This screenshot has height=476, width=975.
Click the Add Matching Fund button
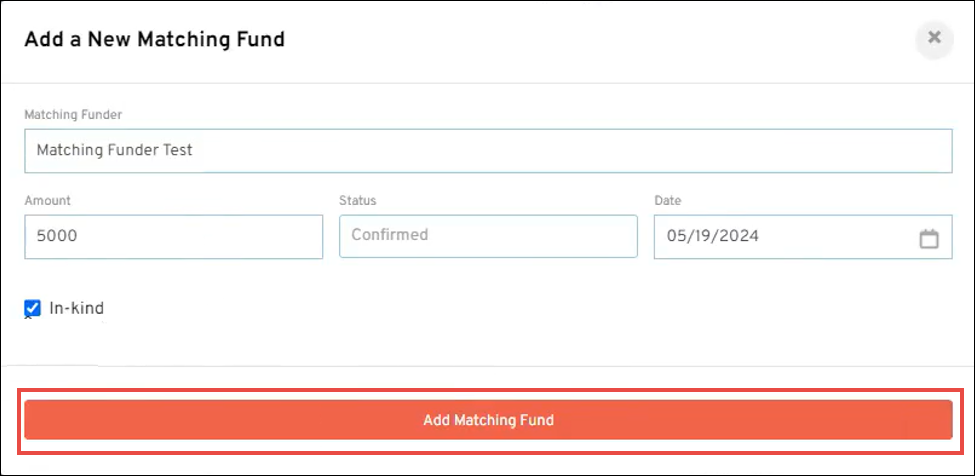[488, 420]
